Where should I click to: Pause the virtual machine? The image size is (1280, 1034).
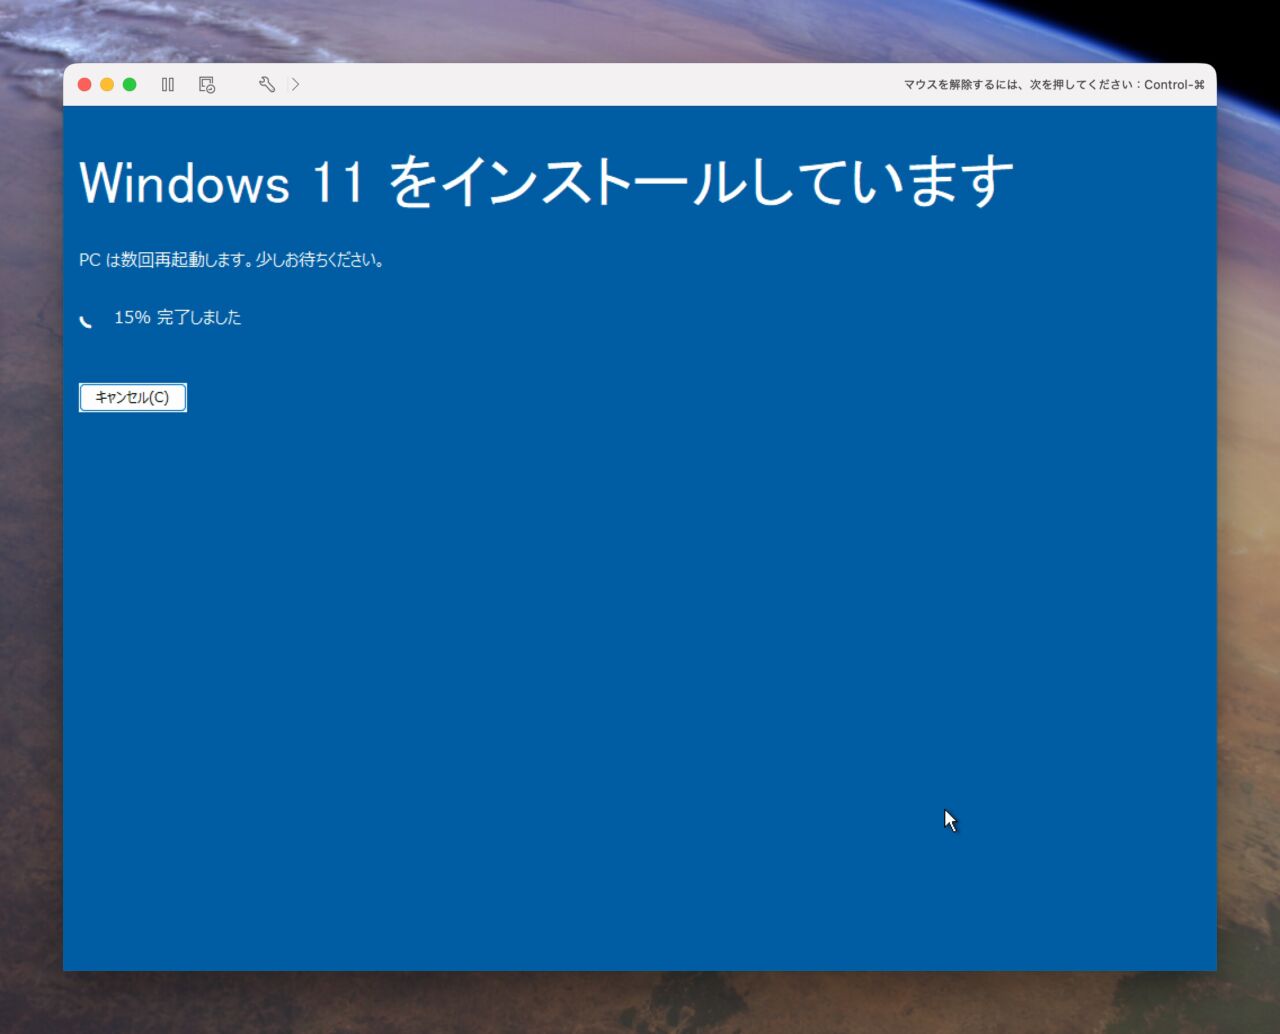(168, 85)
